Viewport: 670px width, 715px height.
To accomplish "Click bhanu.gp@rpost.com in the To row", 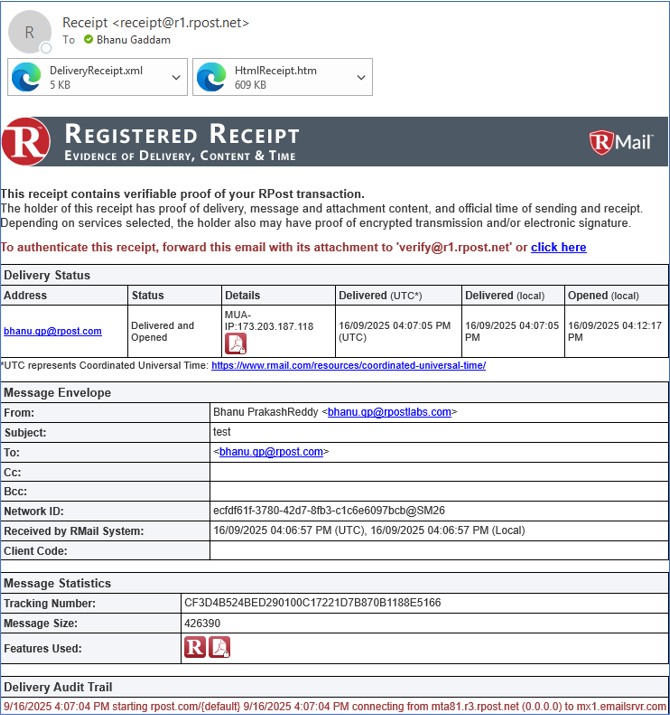I will coord(270,452).
